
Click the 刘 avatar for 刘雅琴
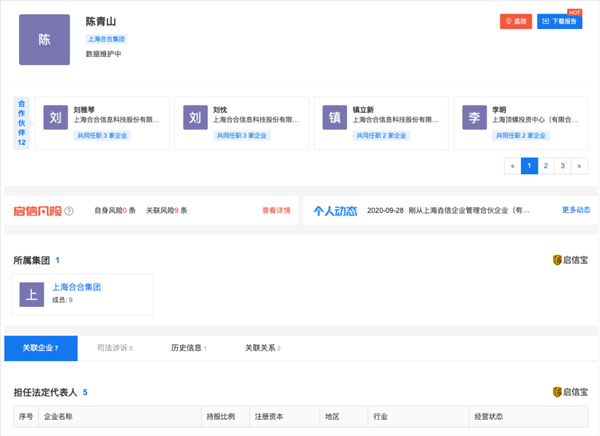click(x=56, y=118)
